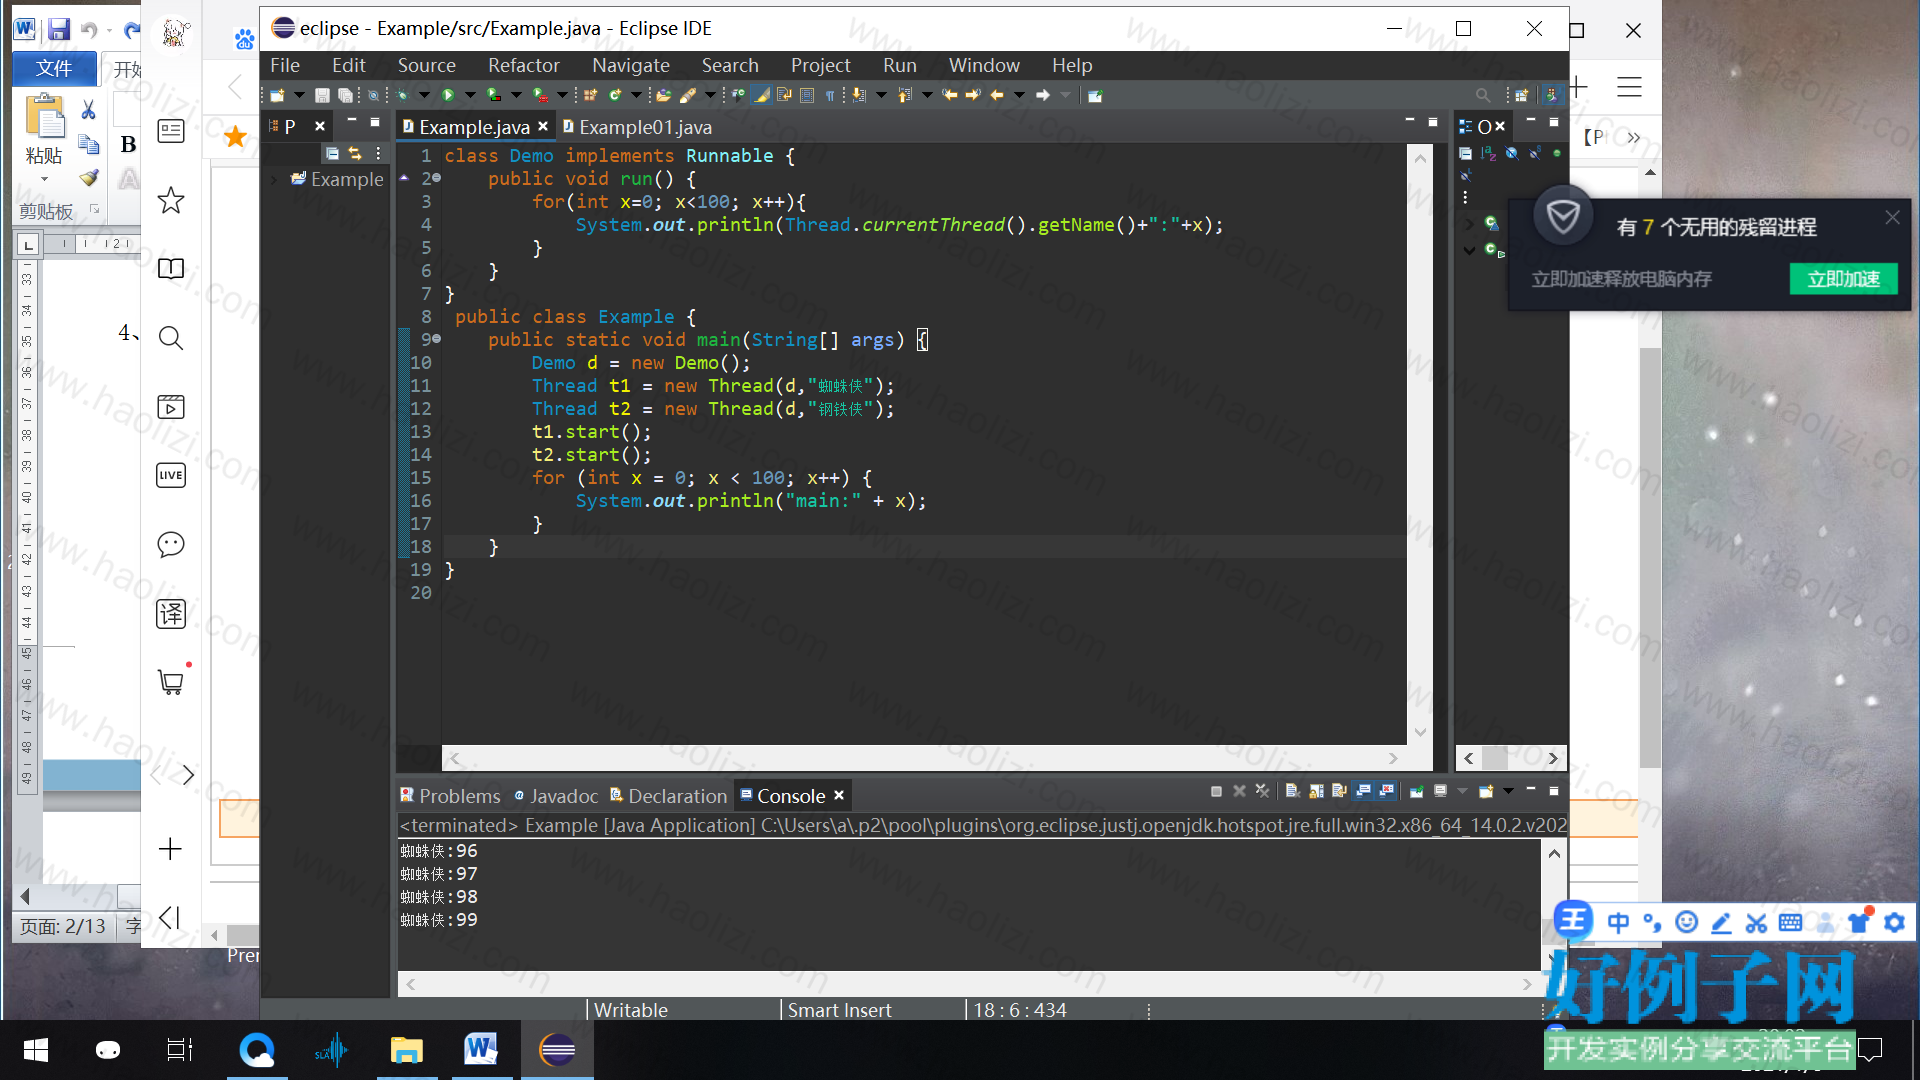
Task: Go to last edit location icon
Action: pos(950,95)
